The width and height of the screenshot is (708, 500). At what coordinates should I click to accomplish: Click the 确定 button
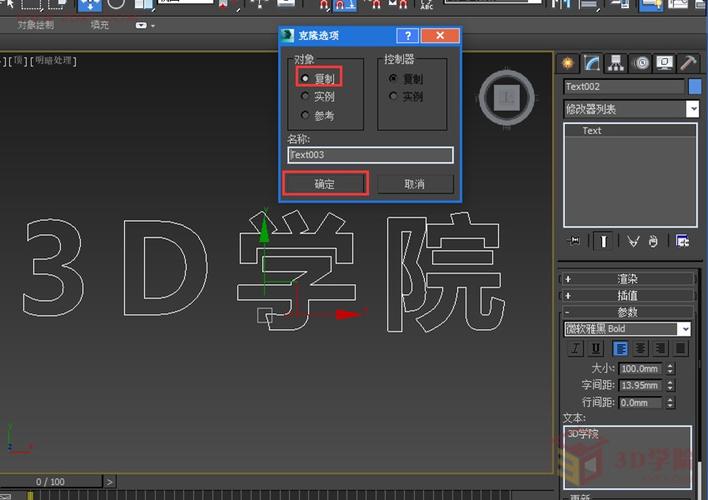(x=325, y=184)
